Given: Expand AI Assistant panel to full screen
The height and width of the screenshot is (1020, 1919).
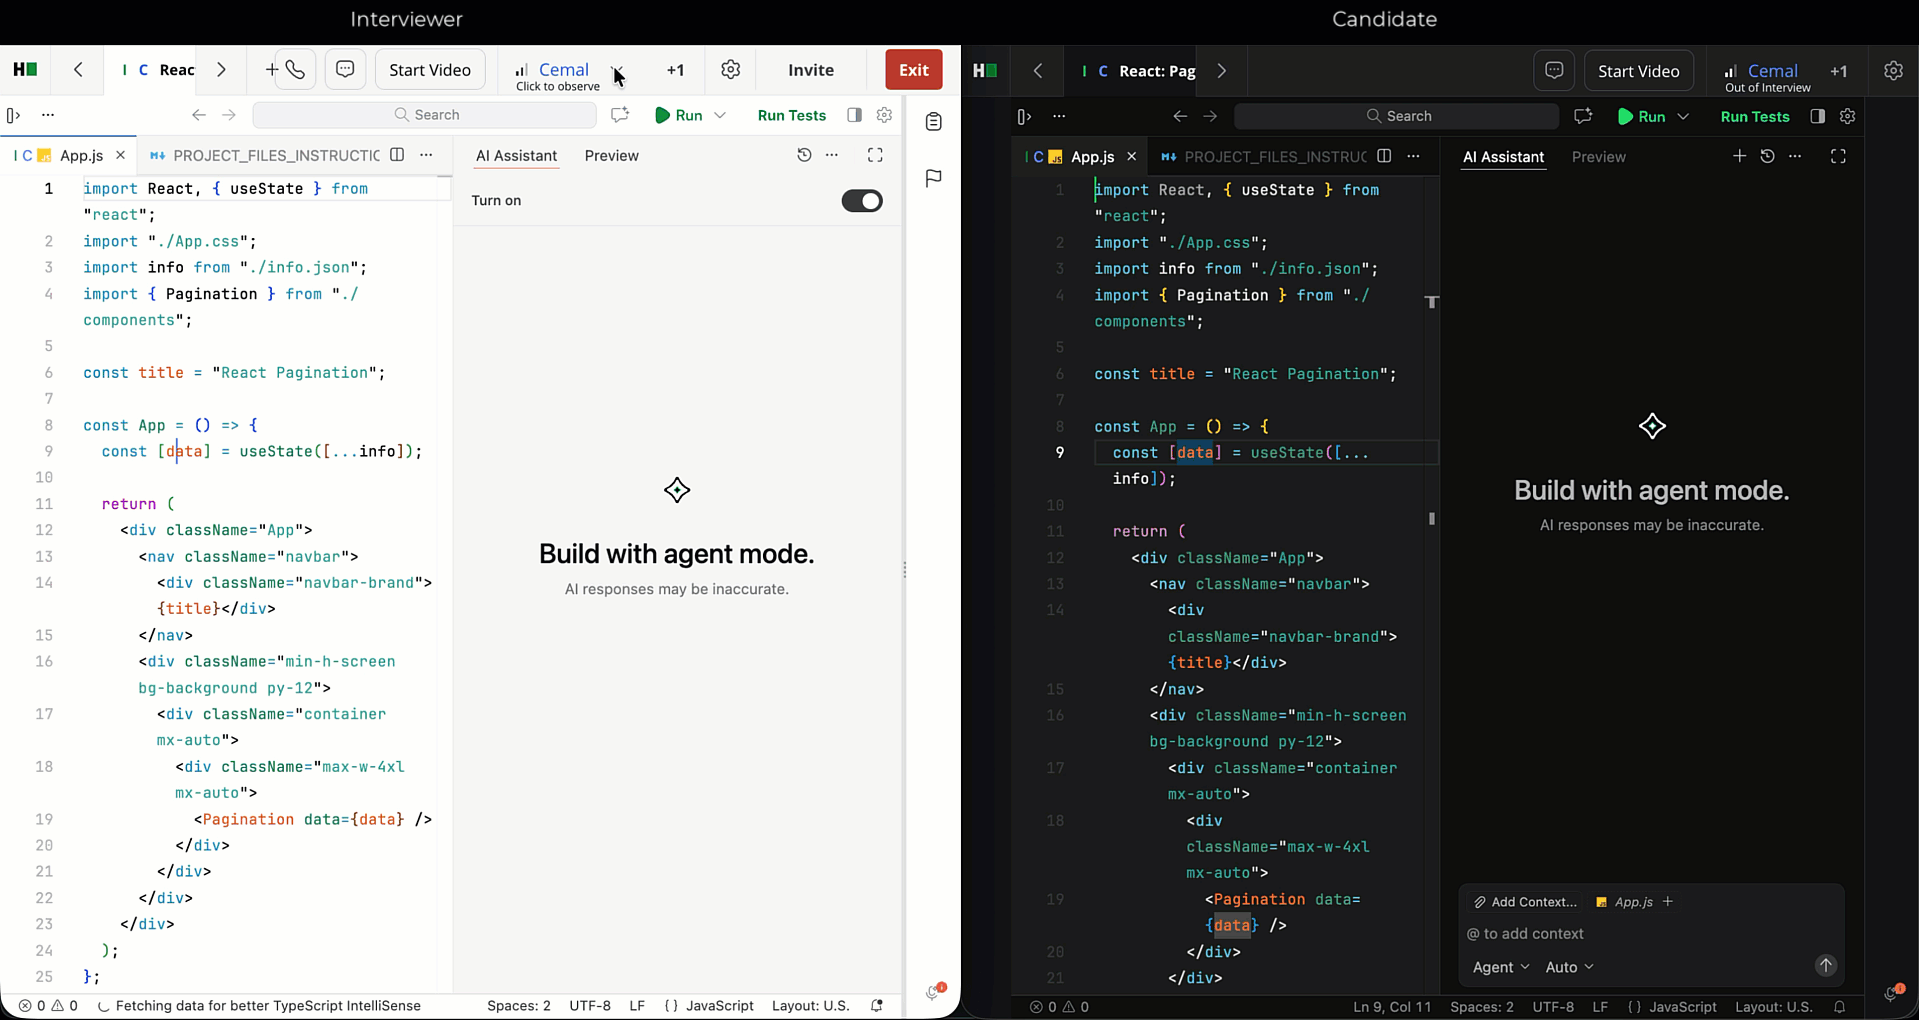Looking at the screenshot, I should 875,155.
